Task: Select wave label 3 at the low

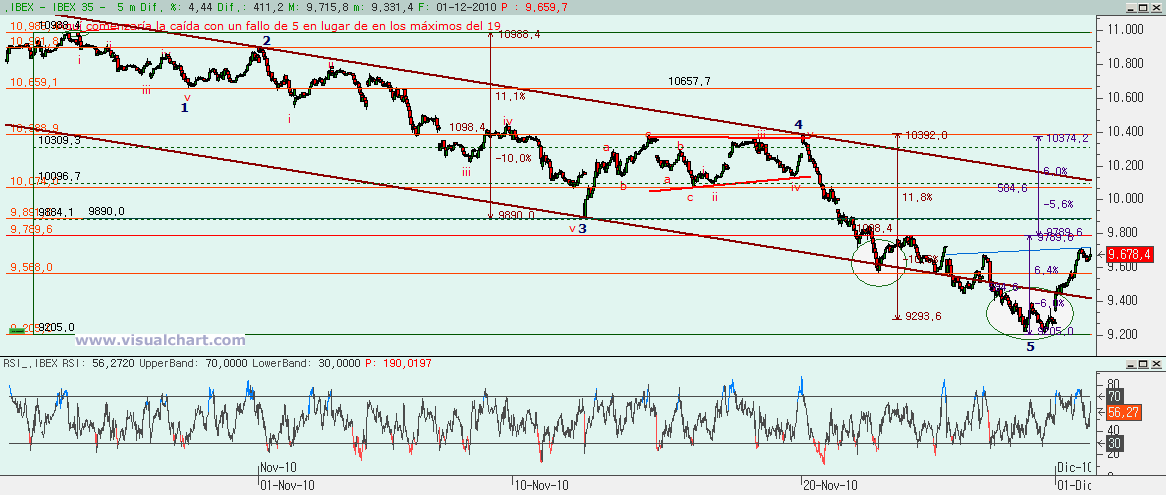Action: pyautogui.click(x=582, y=229)
